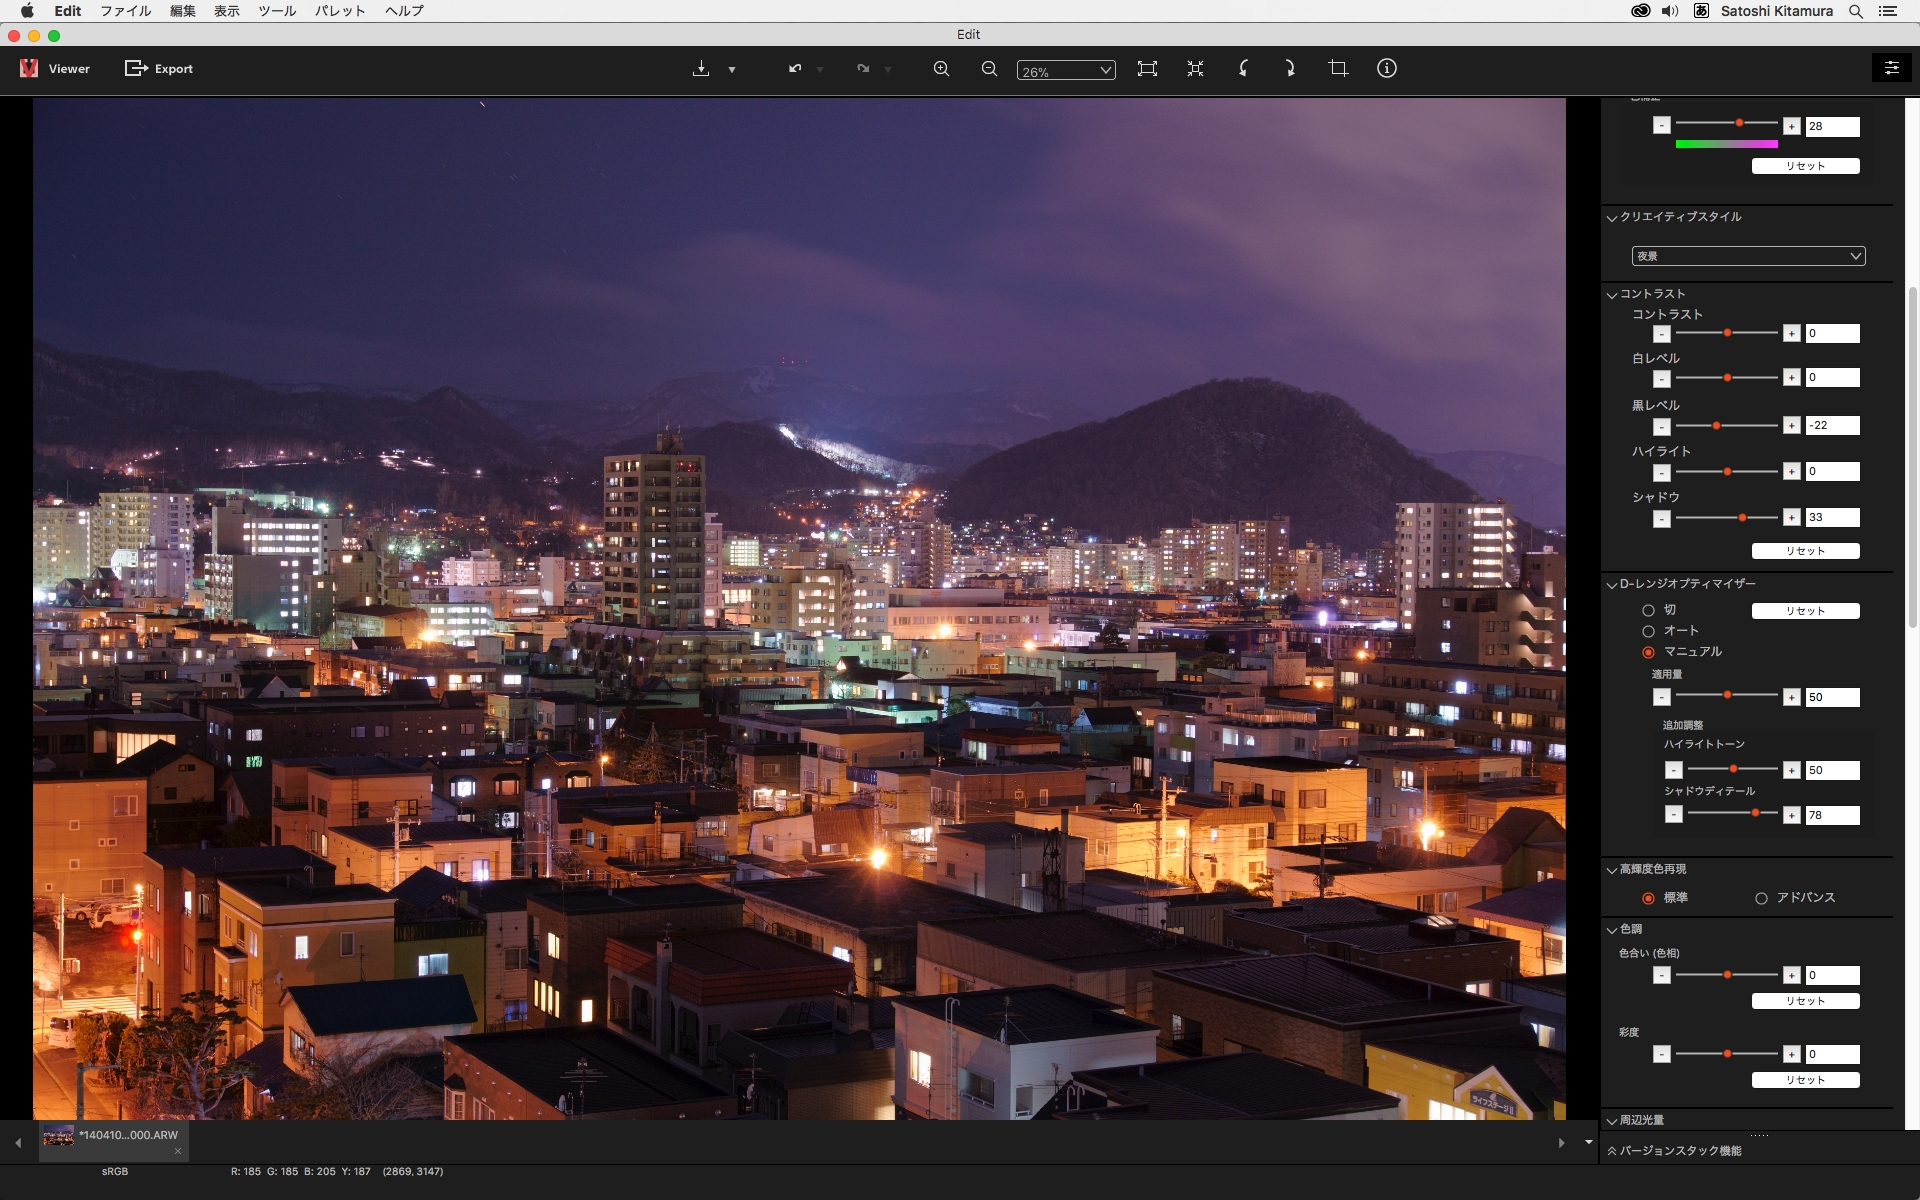Select the D-Range Optimizer 切 (off) radio button
Image resolution: width=1920 pixels, height=1200 pixels.
click(x=1648, y=610)
